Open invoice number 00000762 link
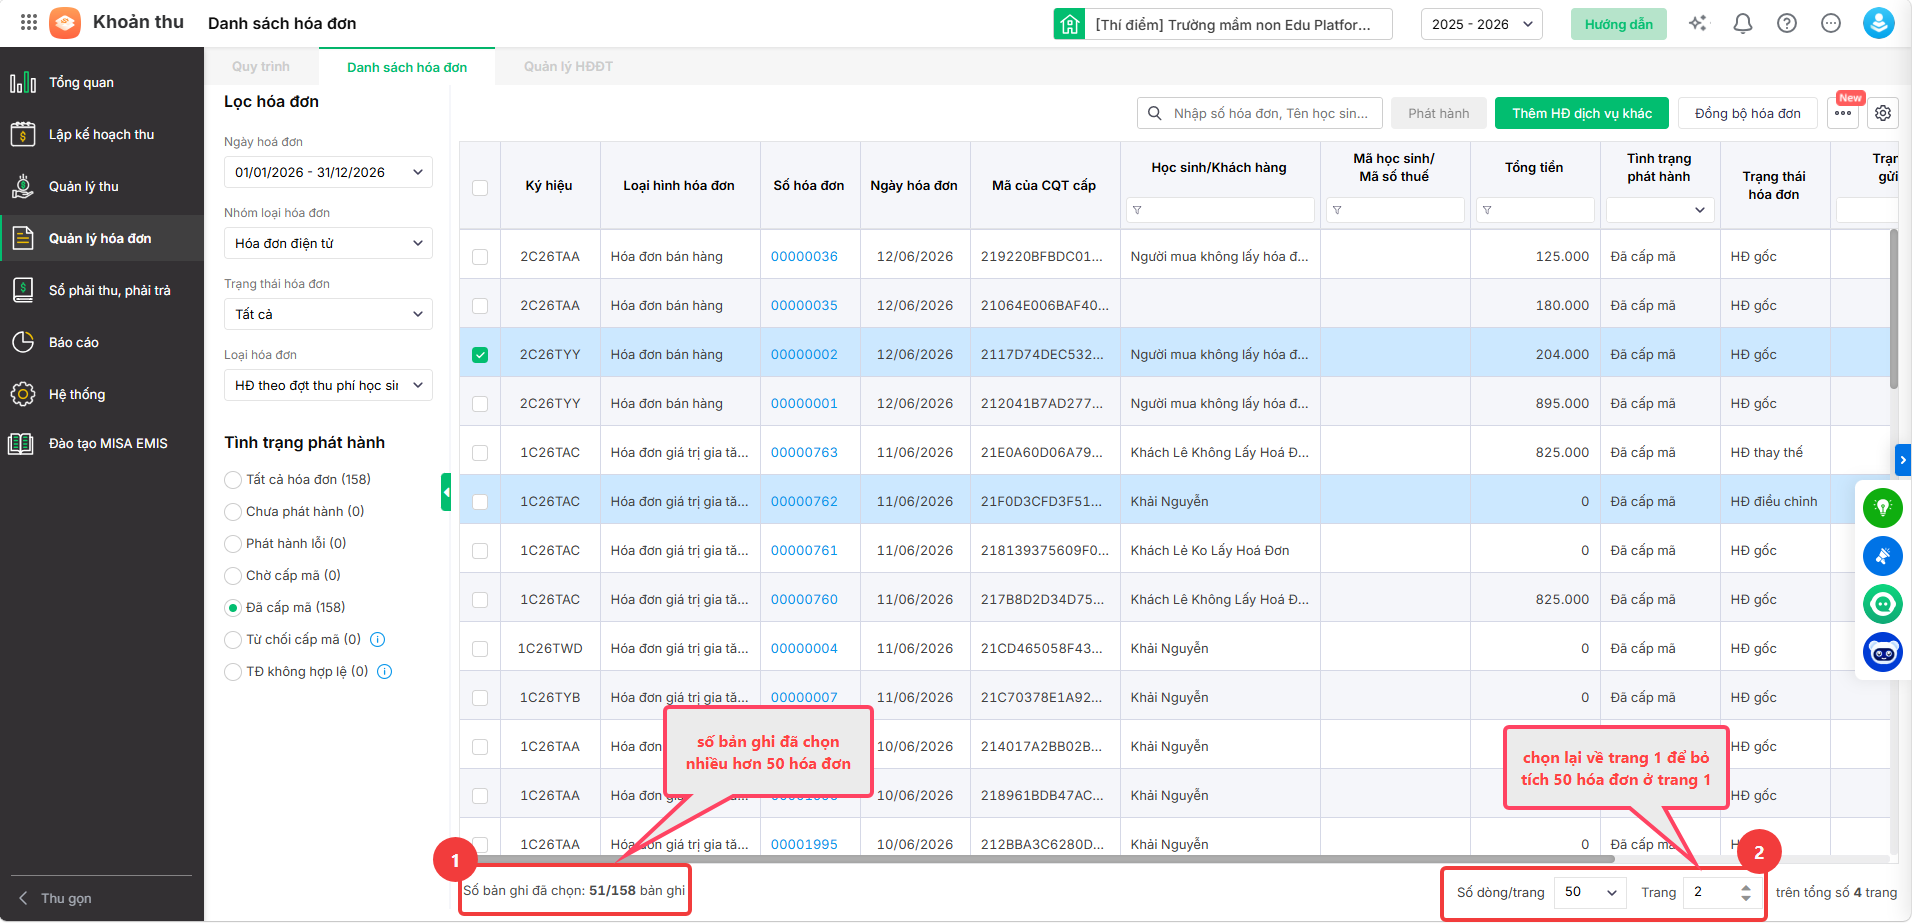The height and width of the screenshot is (924, 1915). pos(804,502)
